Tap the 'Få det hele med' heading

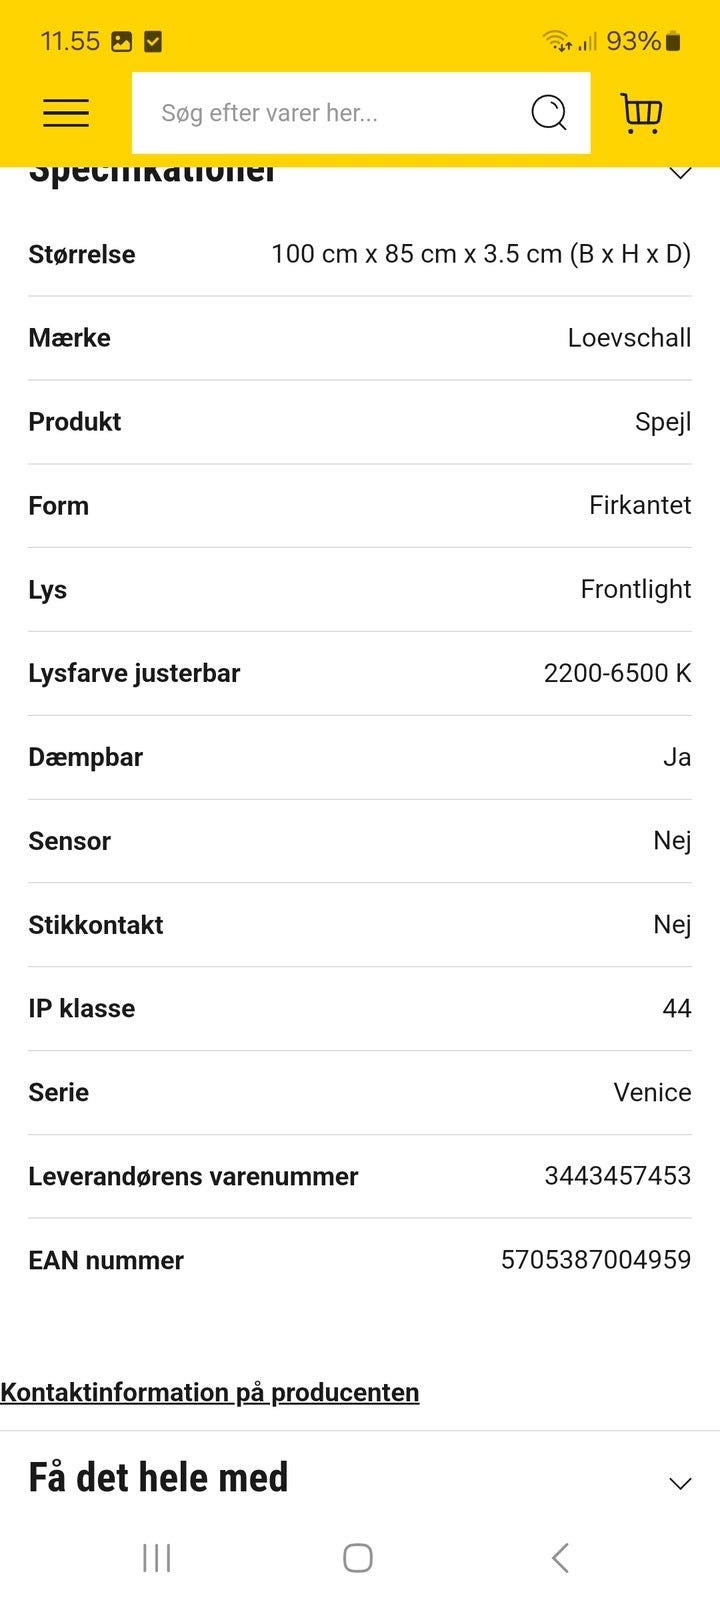pyautogui.click(x=158, y=1477)
